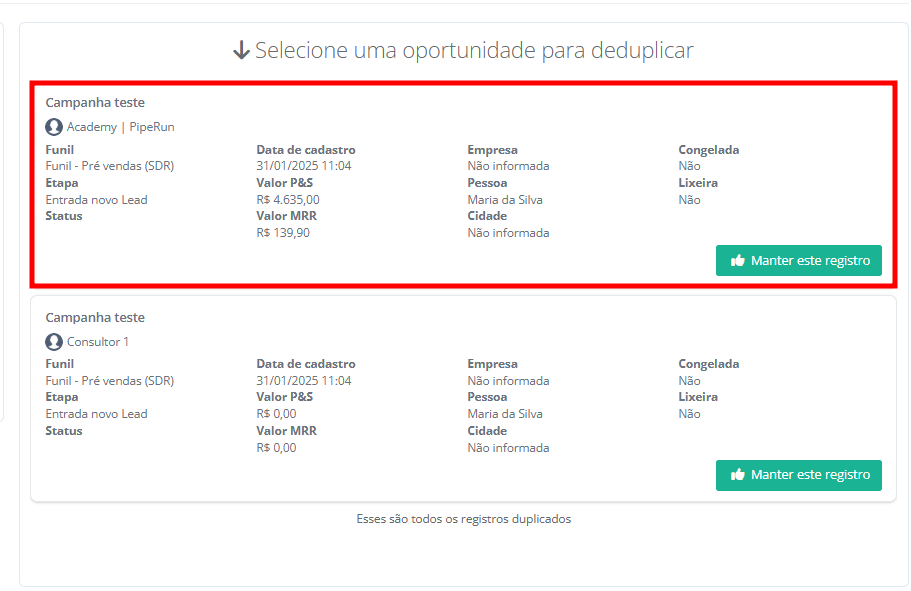The width and height of the screenshot is (911, 591).
Task: Click Entrada novo Lead in the Consultor 1 card
Action: (x=96, y=414)
